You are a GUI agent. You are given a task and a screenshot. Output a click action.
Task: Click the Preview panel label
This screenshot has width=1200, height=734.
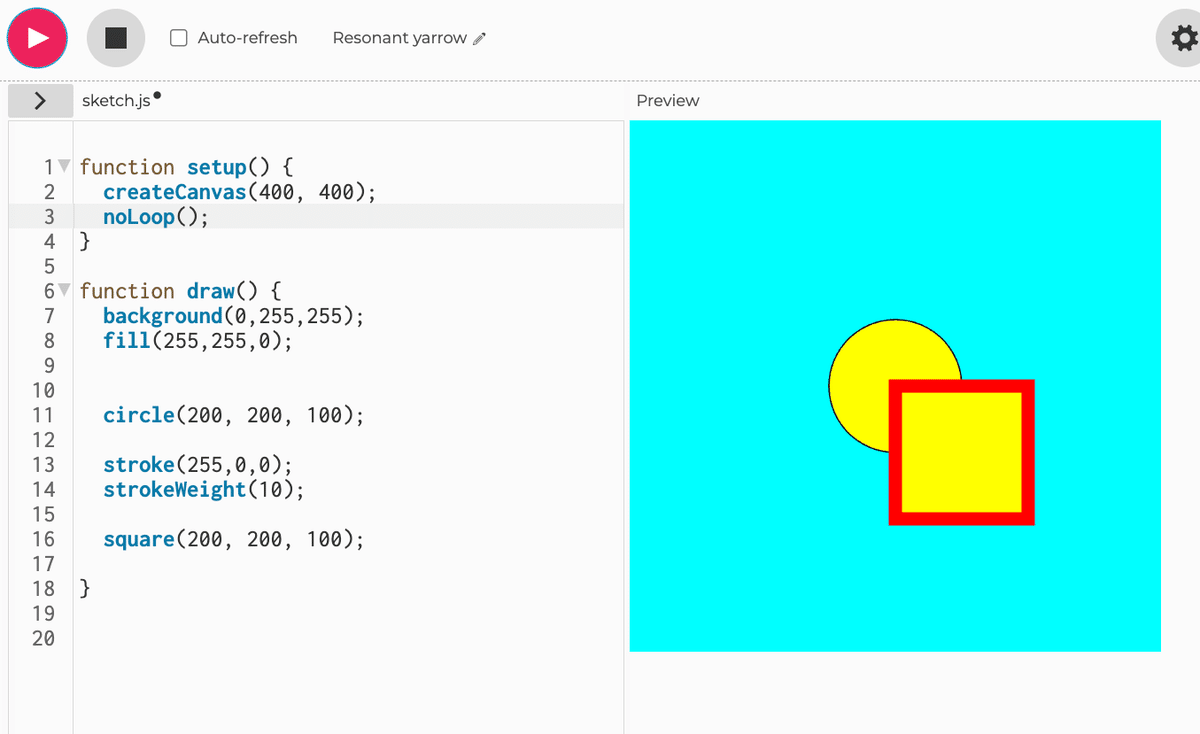(667, 100)
